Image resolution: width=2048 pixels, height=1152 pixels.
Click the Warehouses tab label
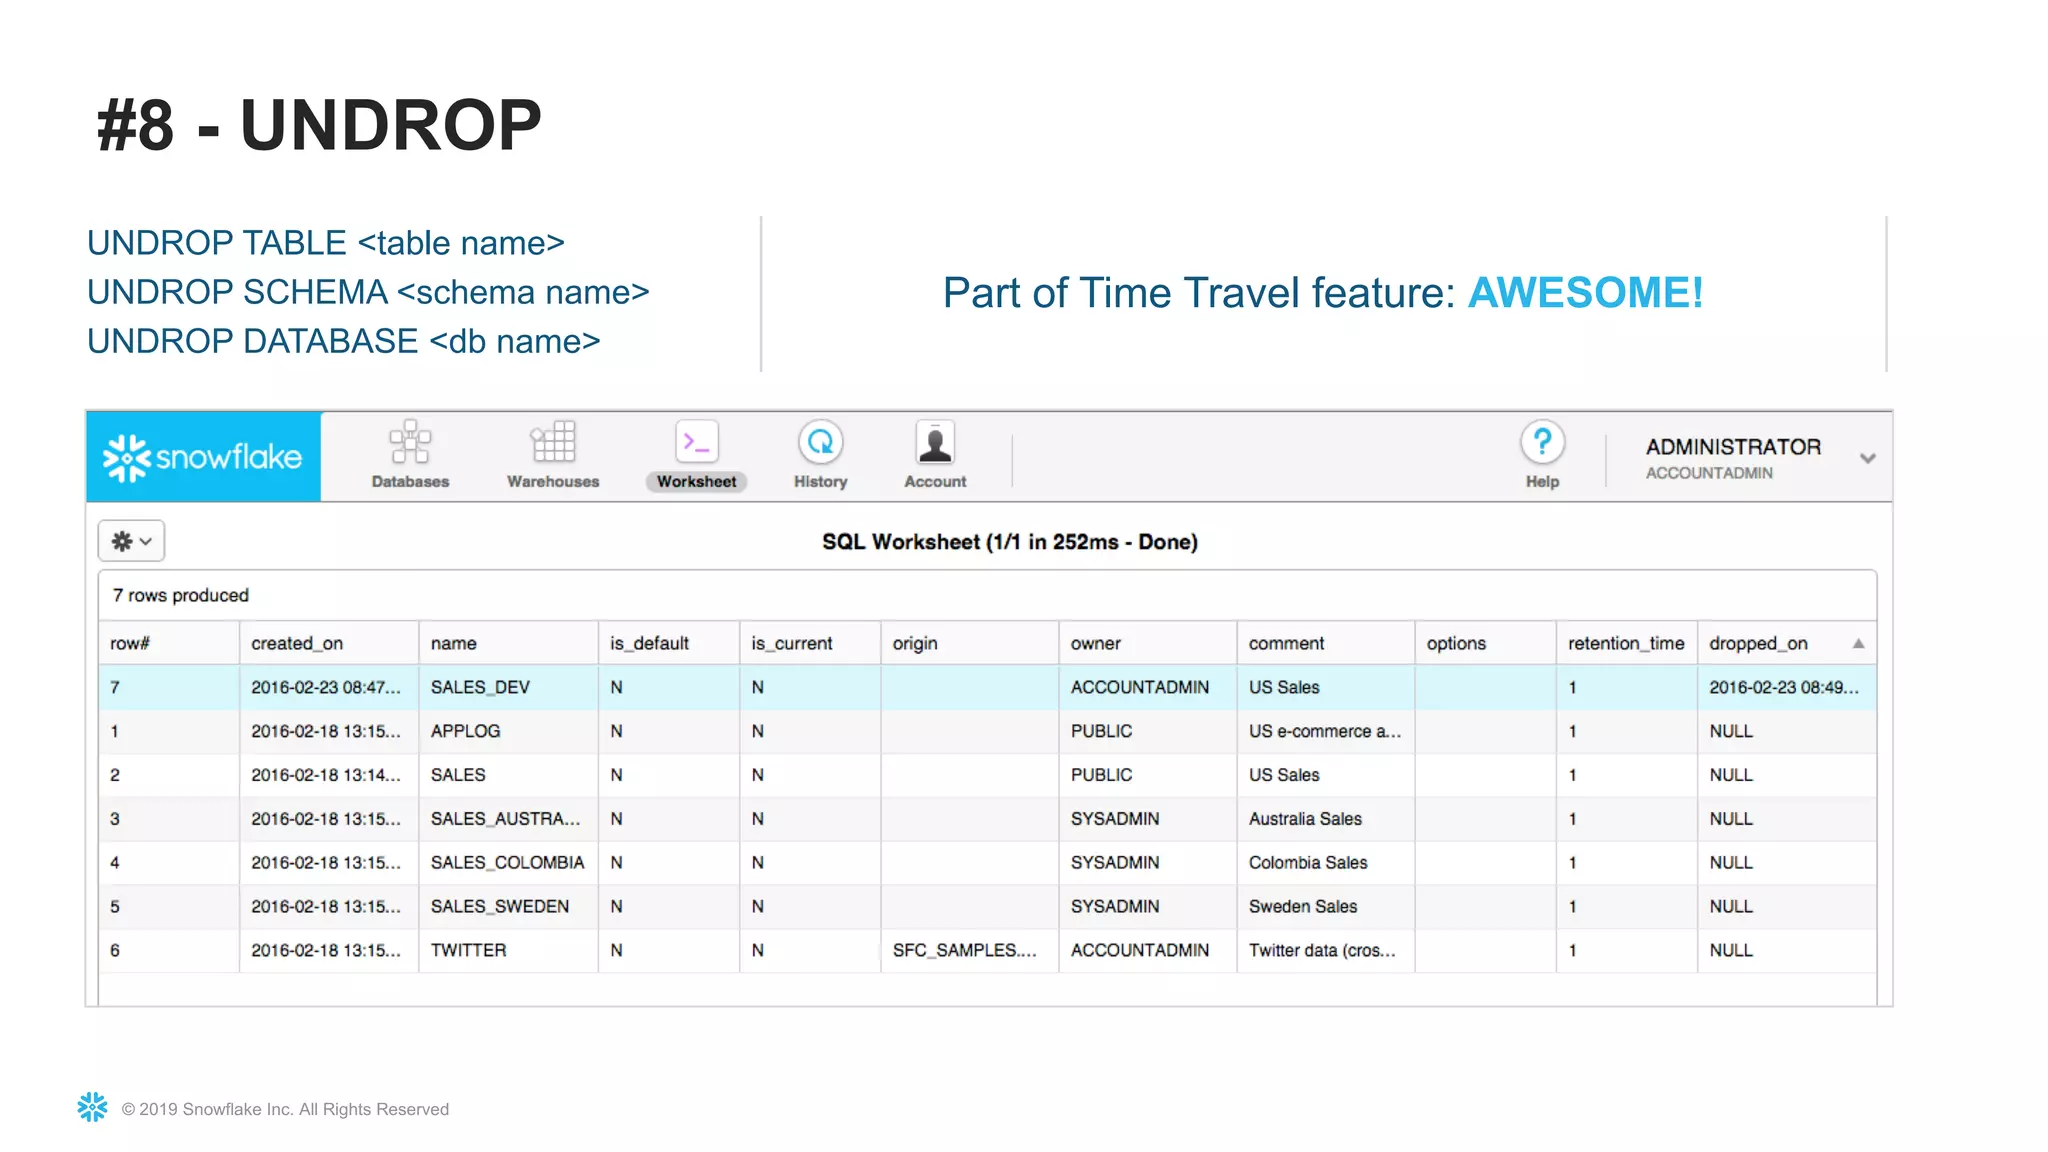pos(553,482)
